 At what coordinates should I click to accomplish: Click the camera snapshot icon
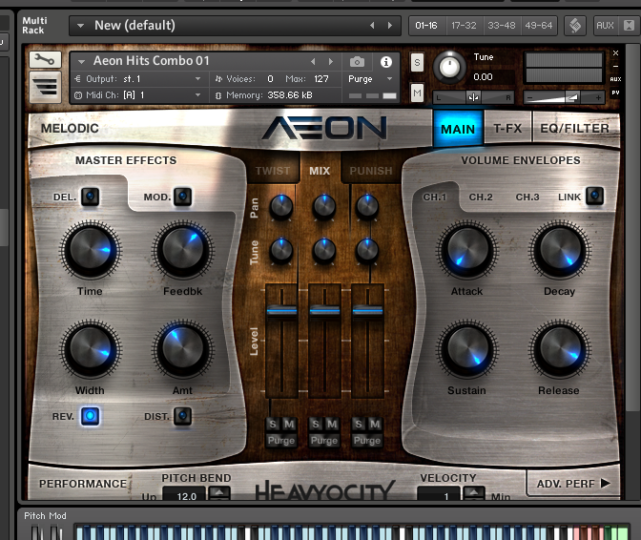[x=357, y=62]
